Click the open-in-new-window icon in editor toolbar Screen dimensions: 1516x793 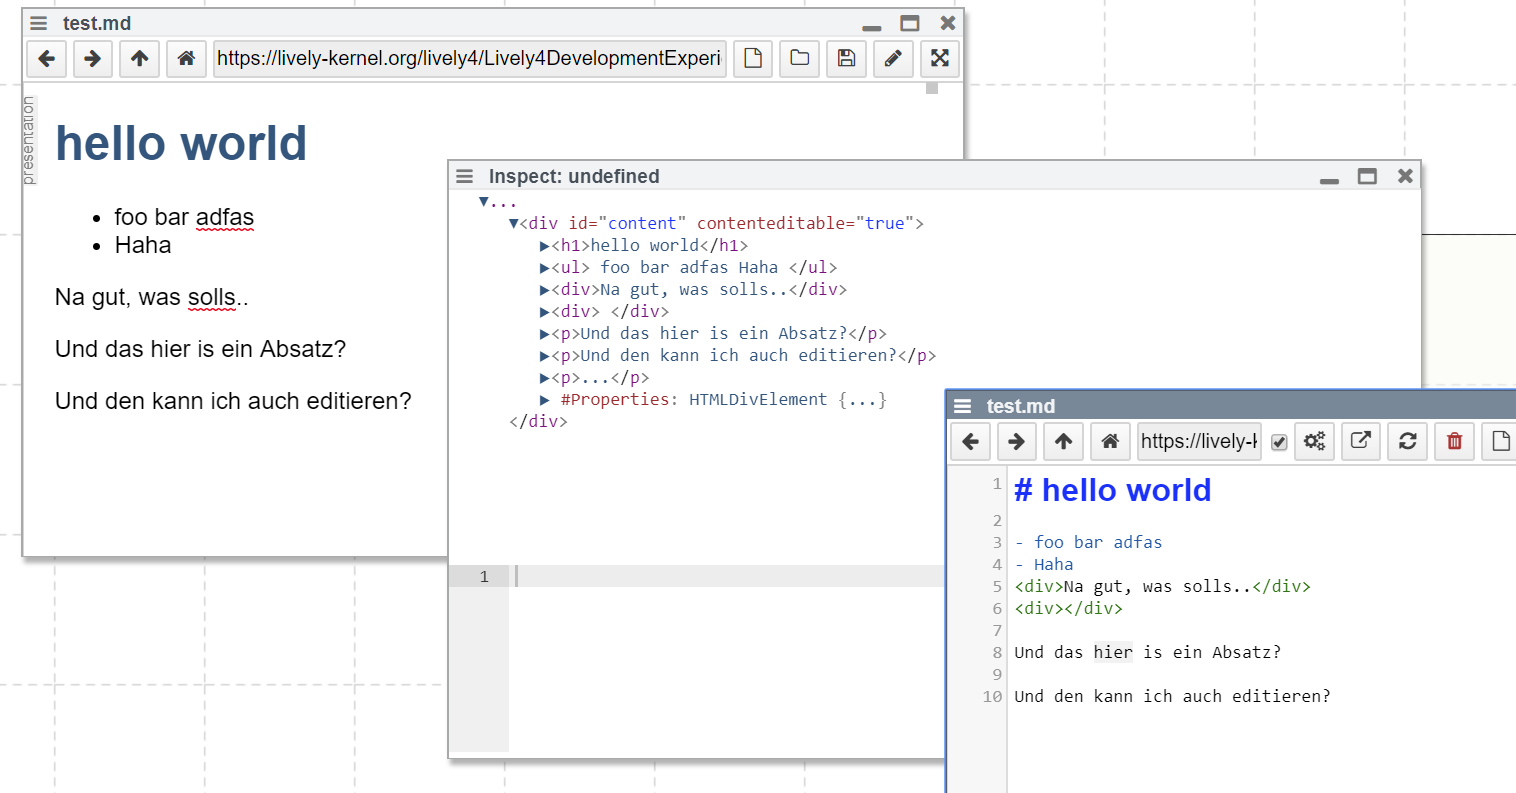(x=1360, y=441)
